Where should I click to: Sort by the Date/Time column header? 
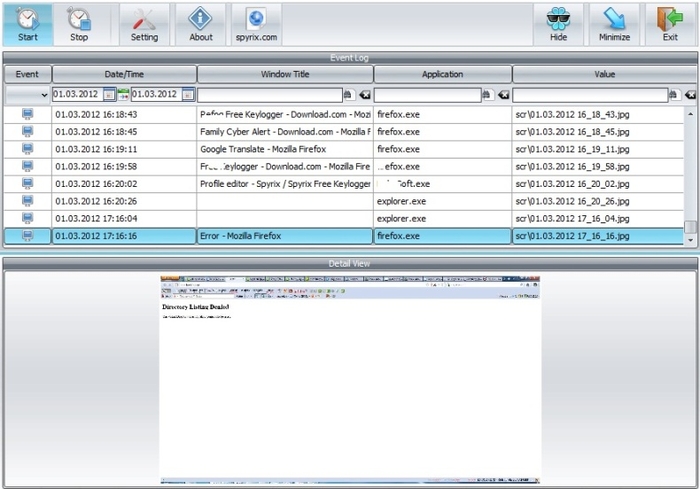[124, 74]
